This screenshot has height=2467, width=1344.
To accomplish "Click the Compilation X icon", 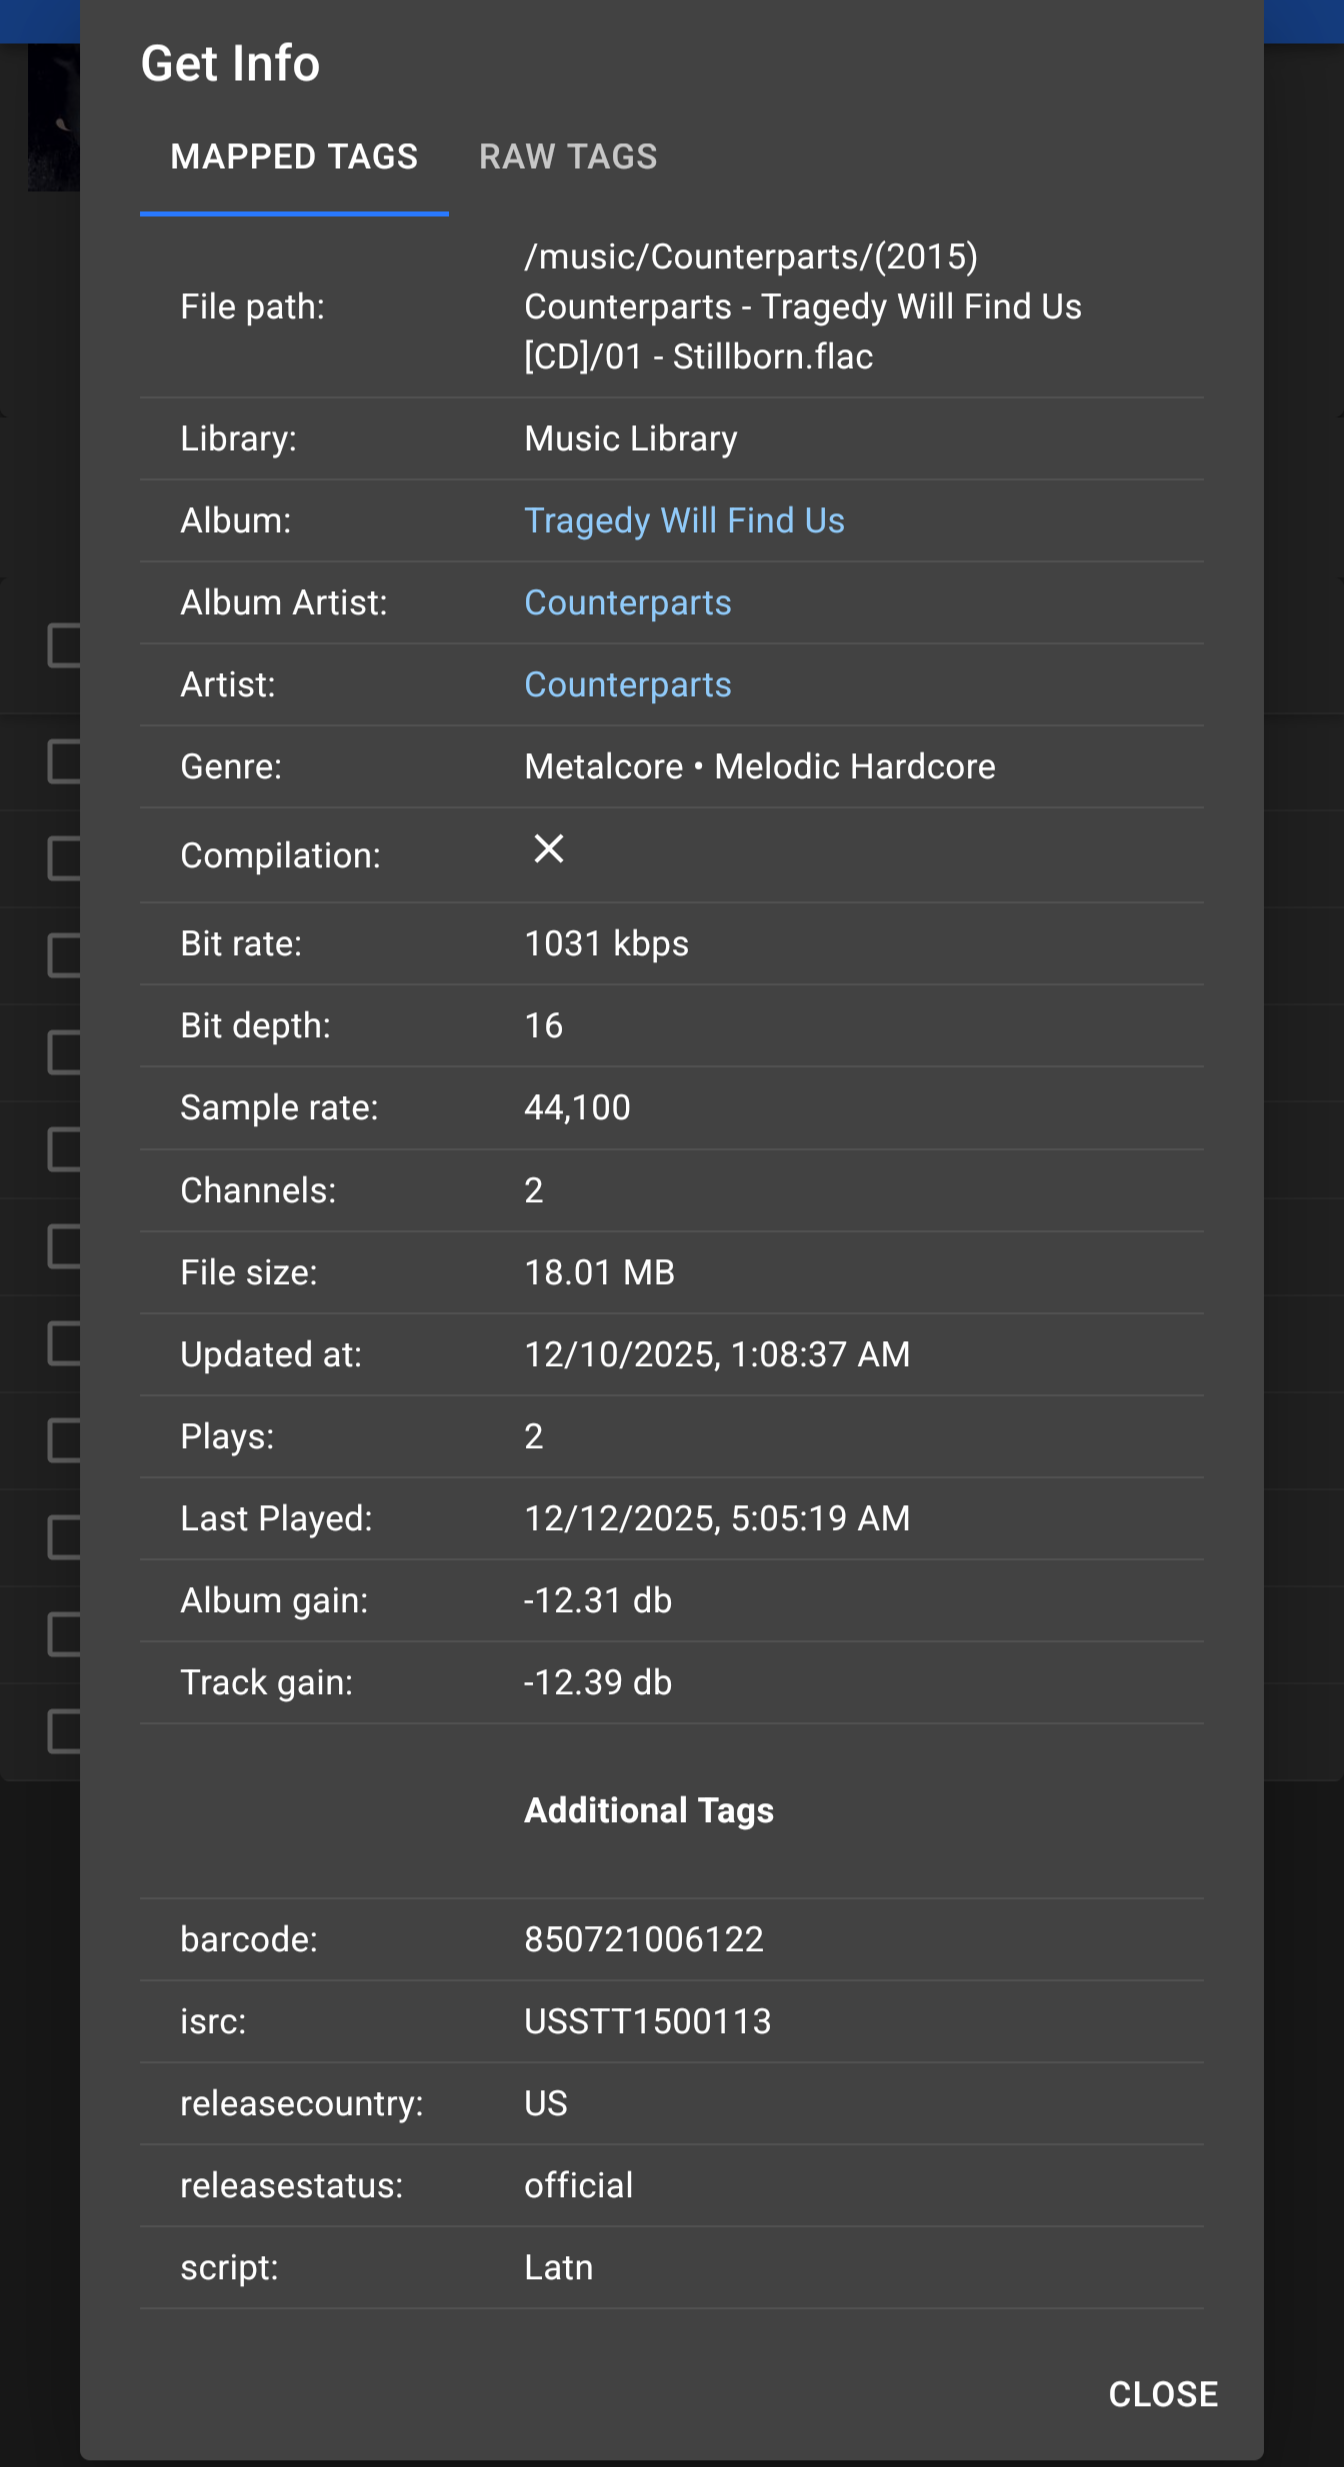I will pos(548,849).
